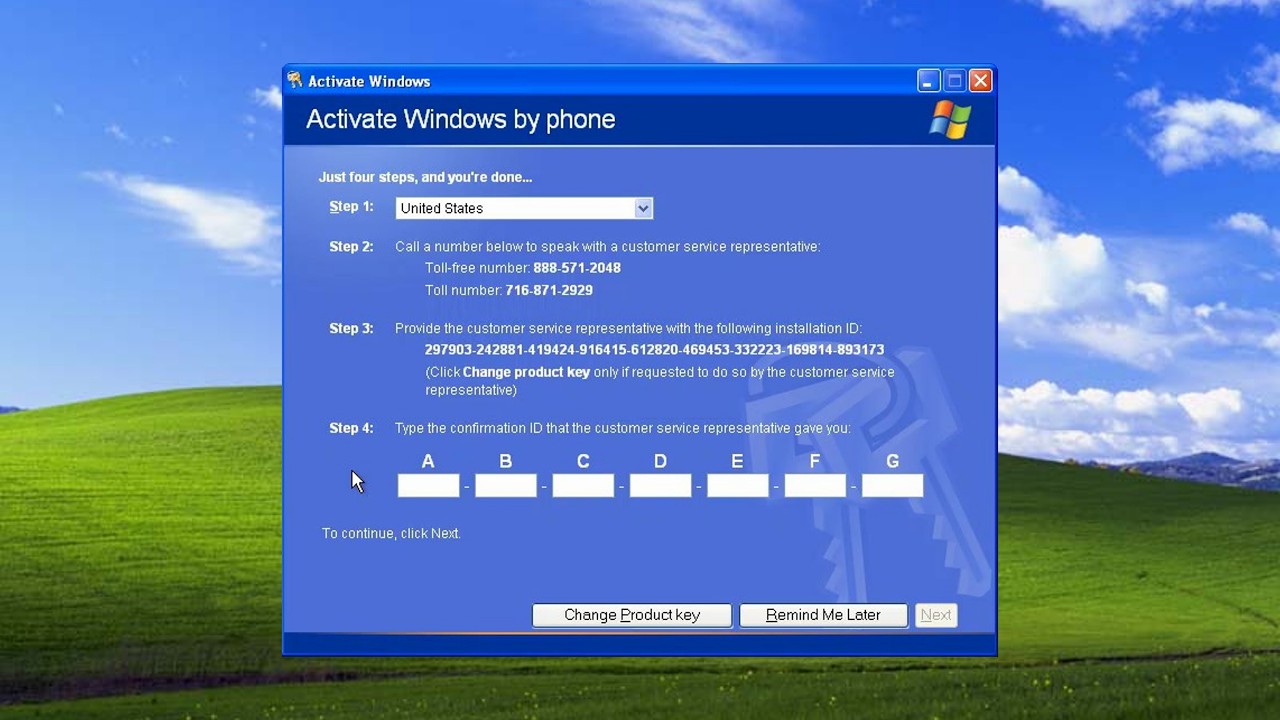
Task: Select the toll number 716-871-2929
Action: [x=549, y=290]
